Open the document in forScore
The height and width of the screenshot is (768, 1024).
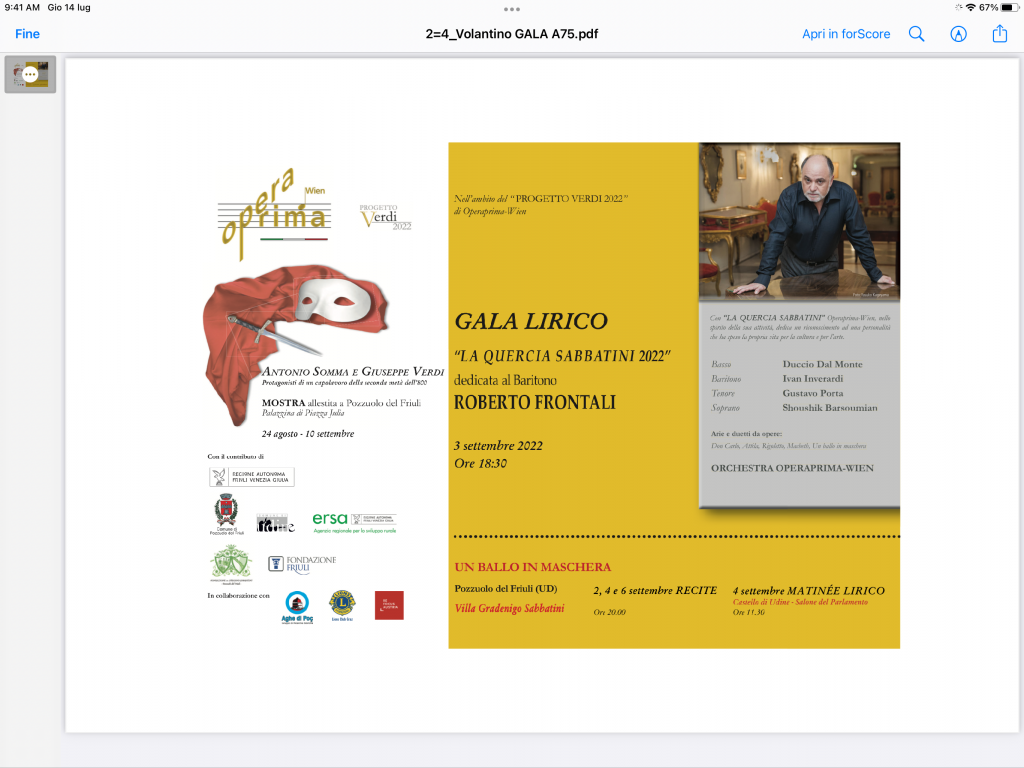tap(846, 34)
